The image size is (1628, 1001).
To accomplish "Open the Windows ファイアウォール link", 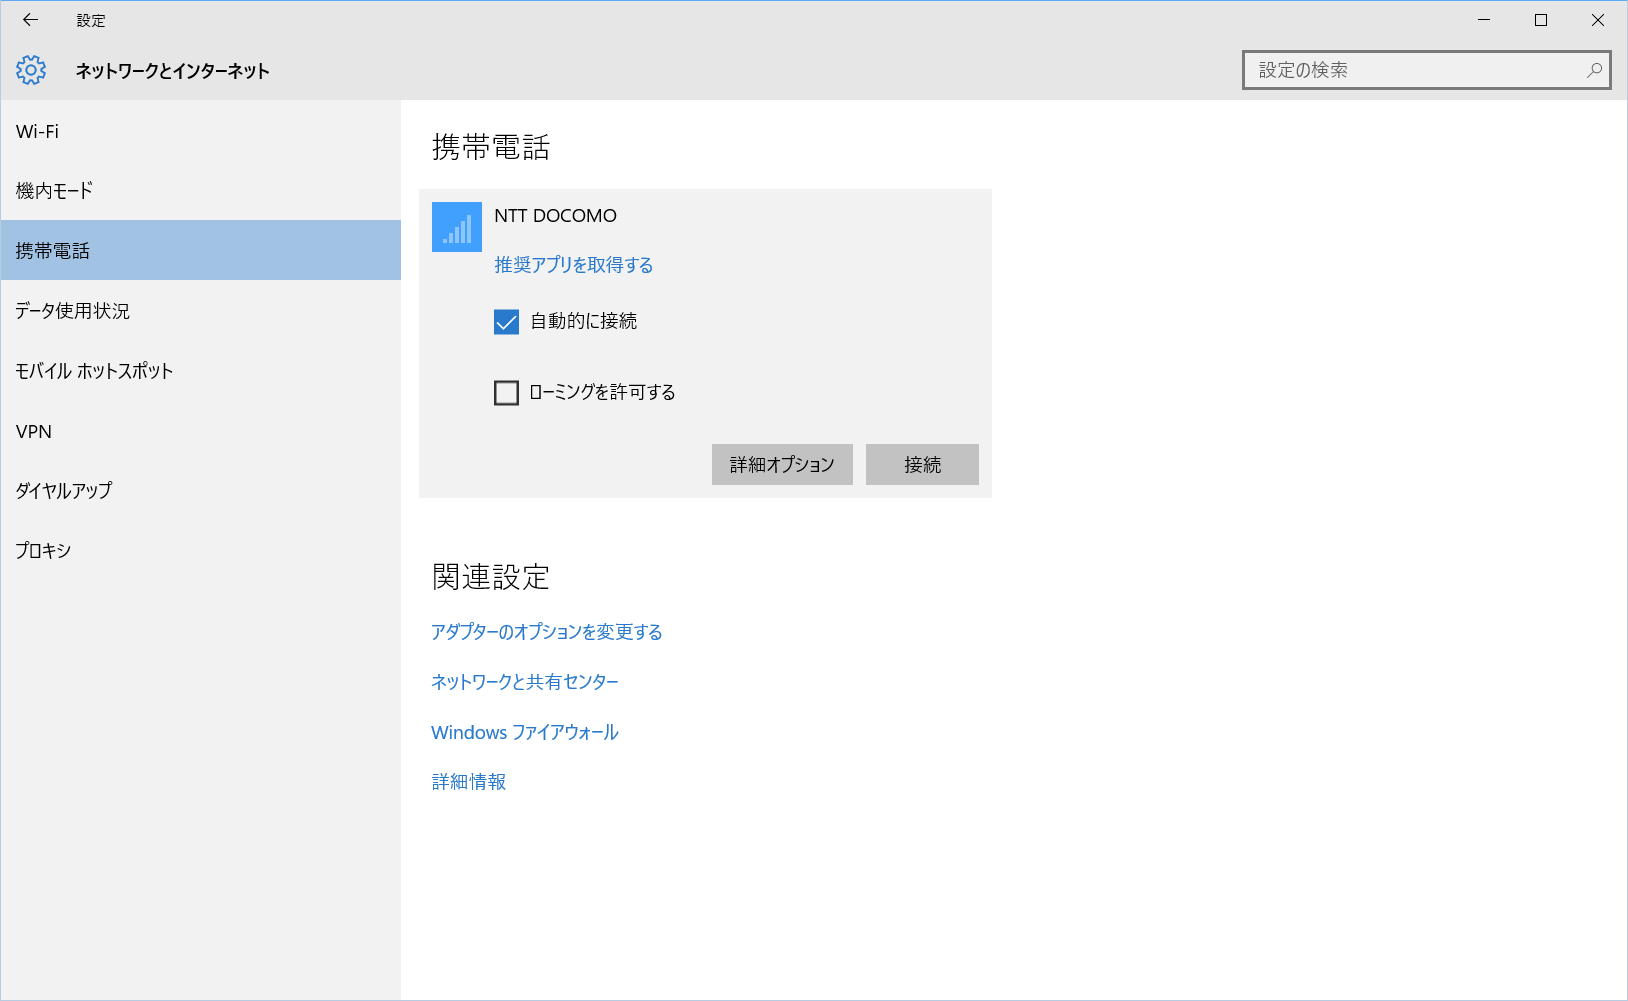I will 525,732.
